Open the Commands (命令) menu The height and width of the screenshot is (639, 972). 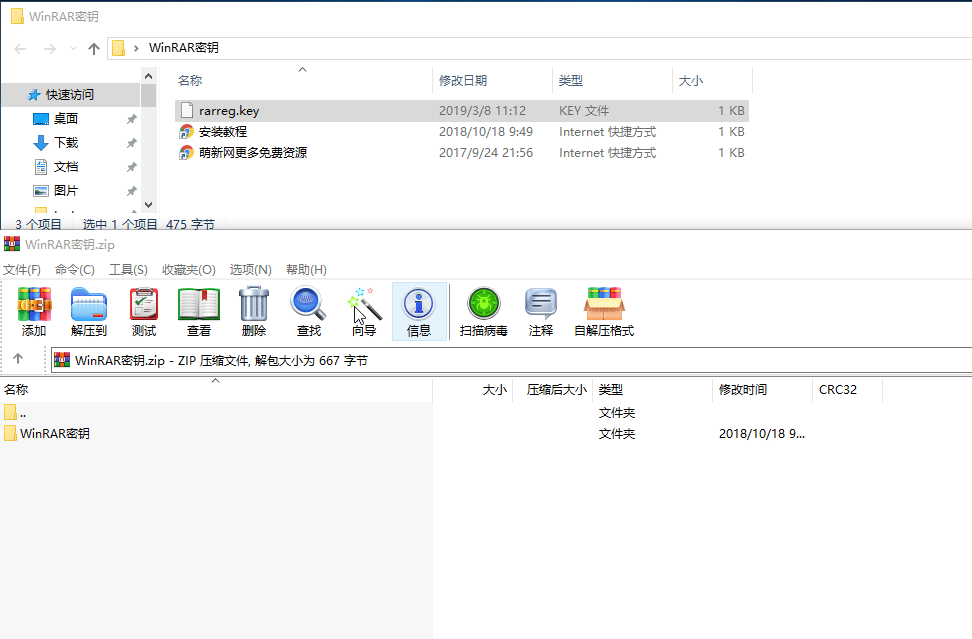pyautogui.click(x=74, y=270)
